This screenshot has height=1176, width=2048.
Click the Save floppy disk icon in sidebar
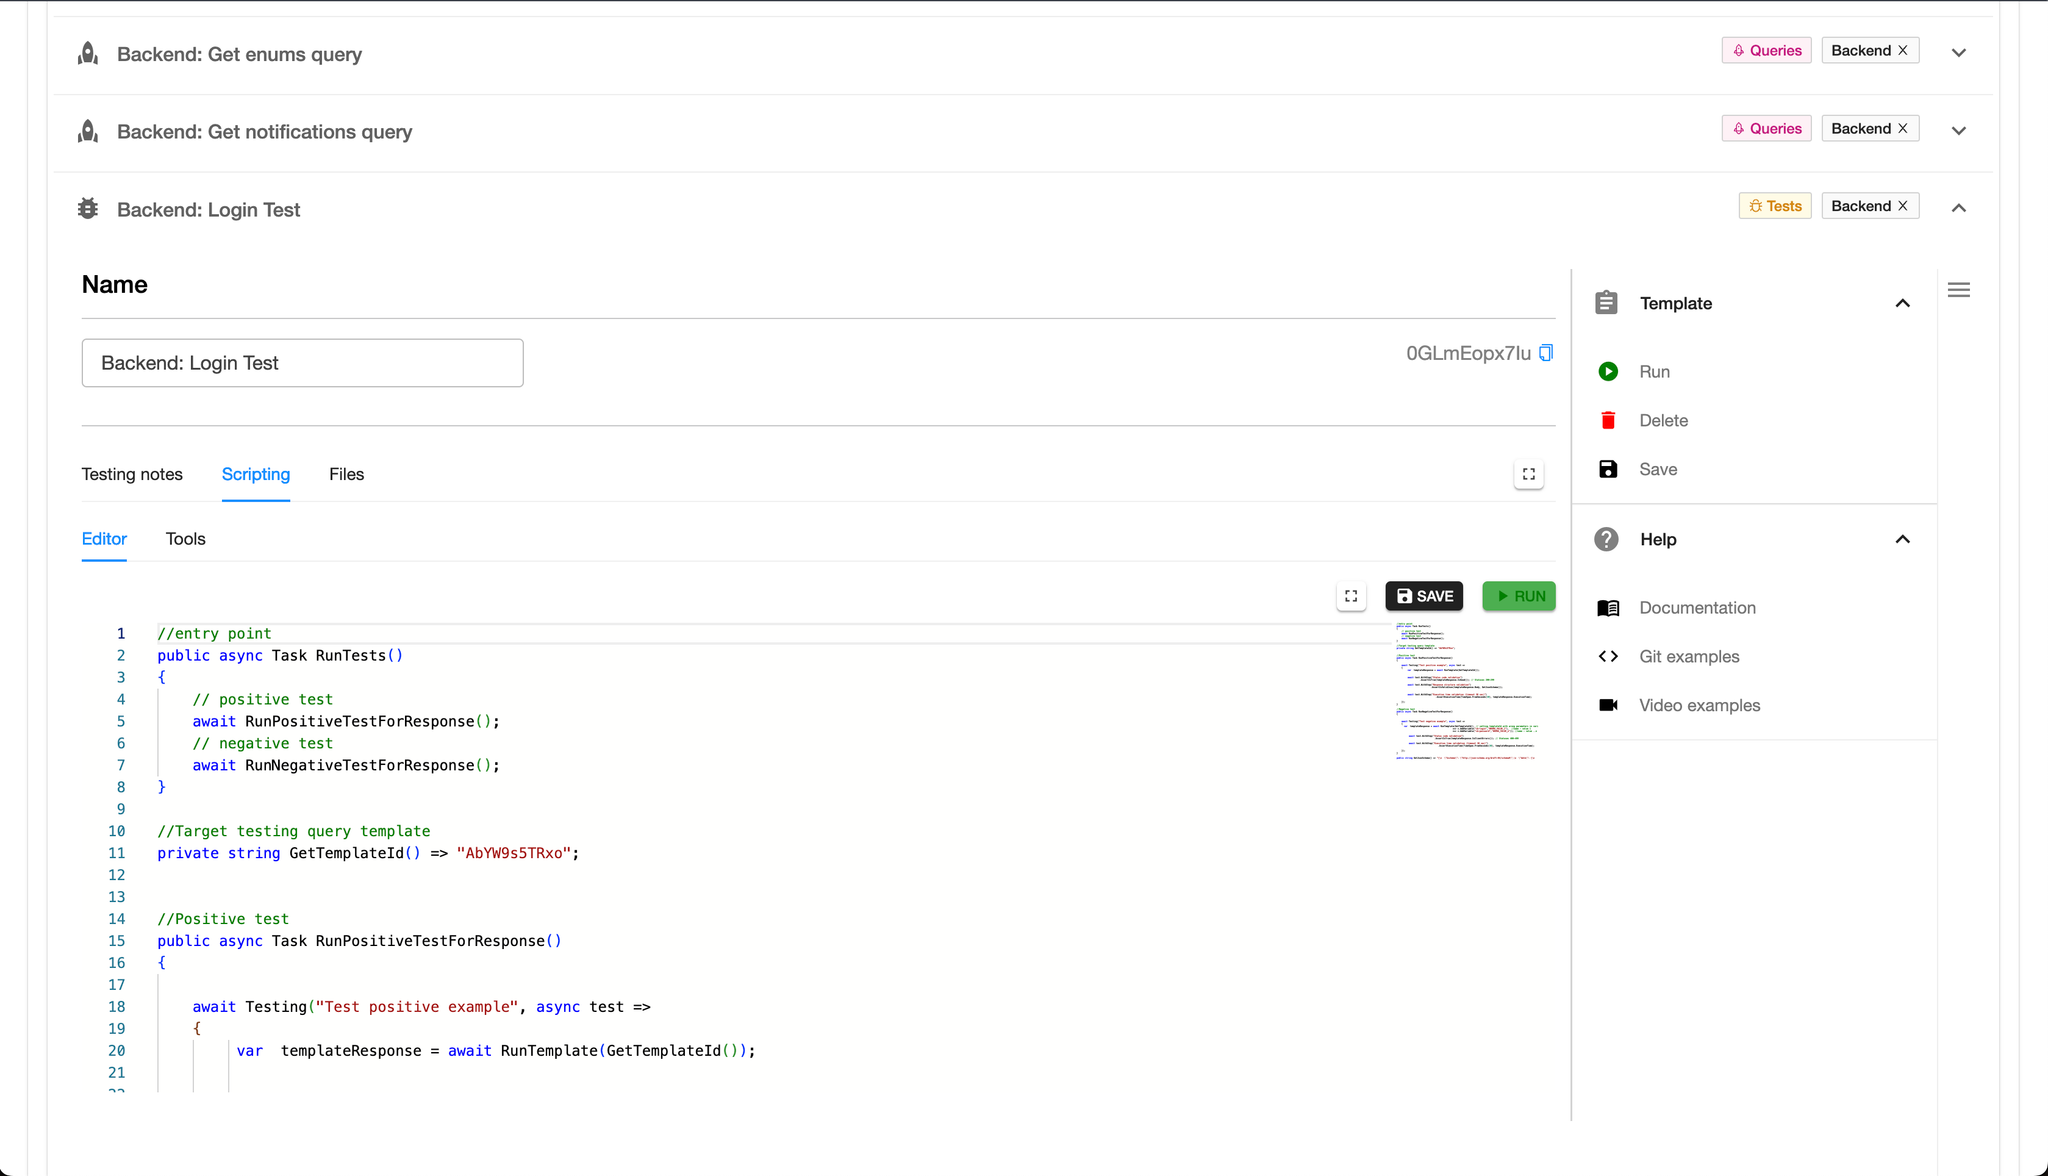pyautogui.click(x=1608, y=470)
